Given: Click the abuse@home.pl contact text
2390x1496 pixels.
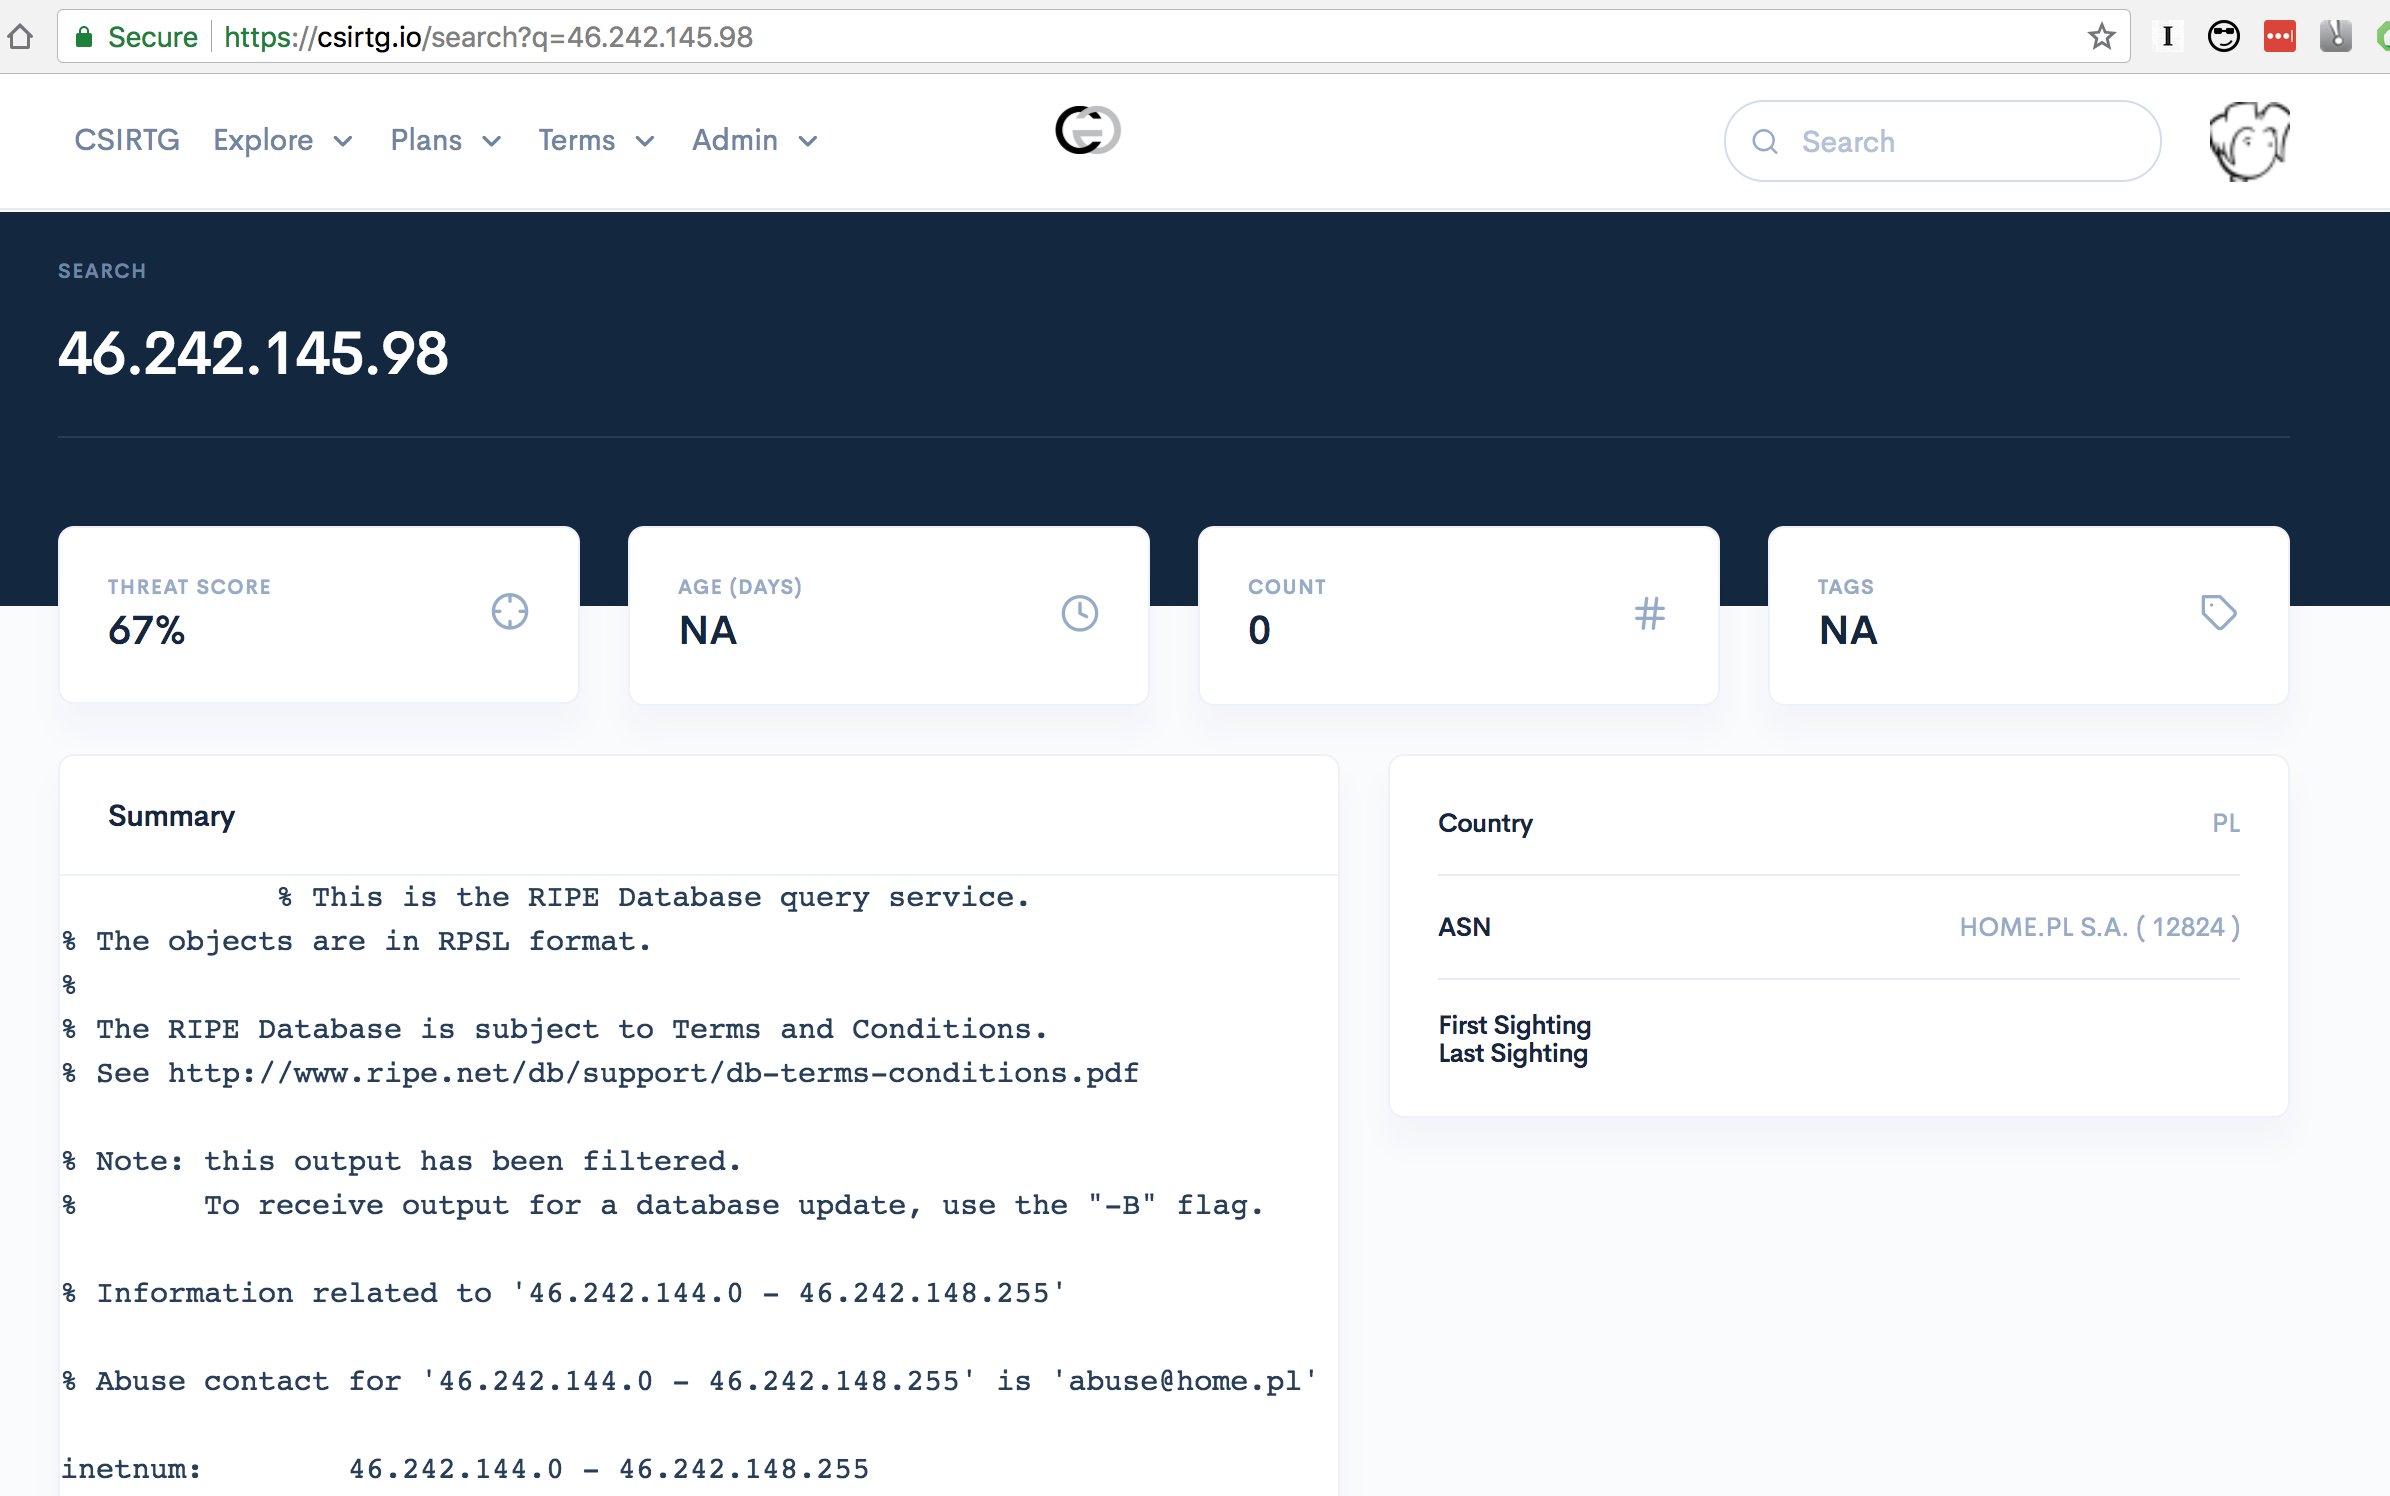Looking at the screenshot, I should pos(1185,1381).
